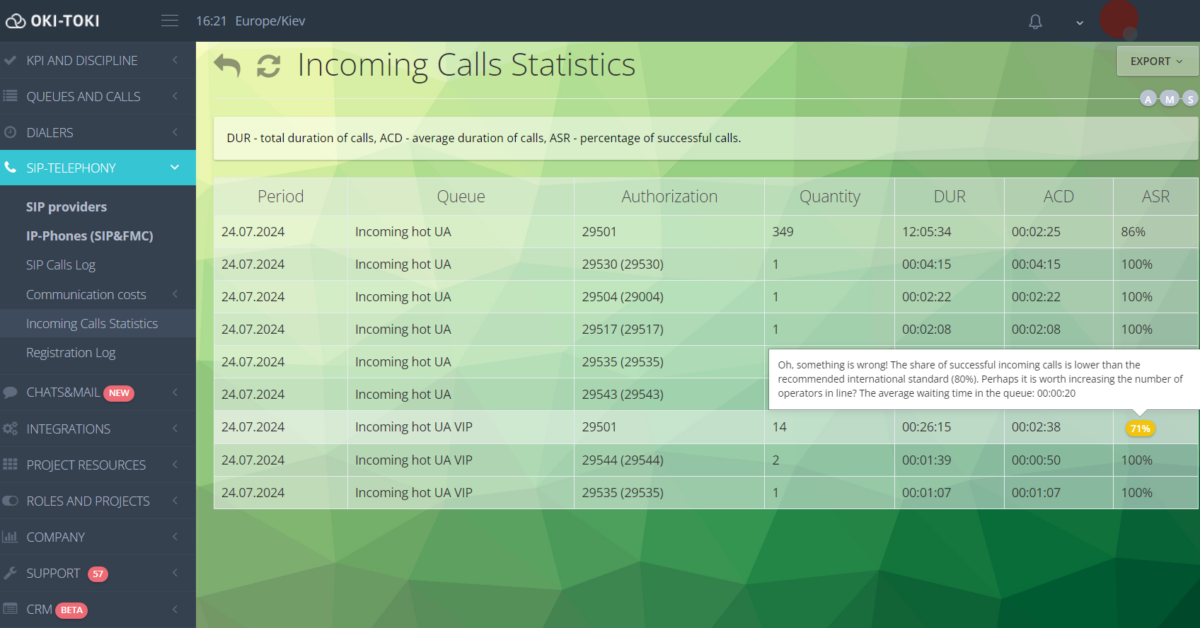
Task: Select the A size toggle
Action: coord(1148,98)
